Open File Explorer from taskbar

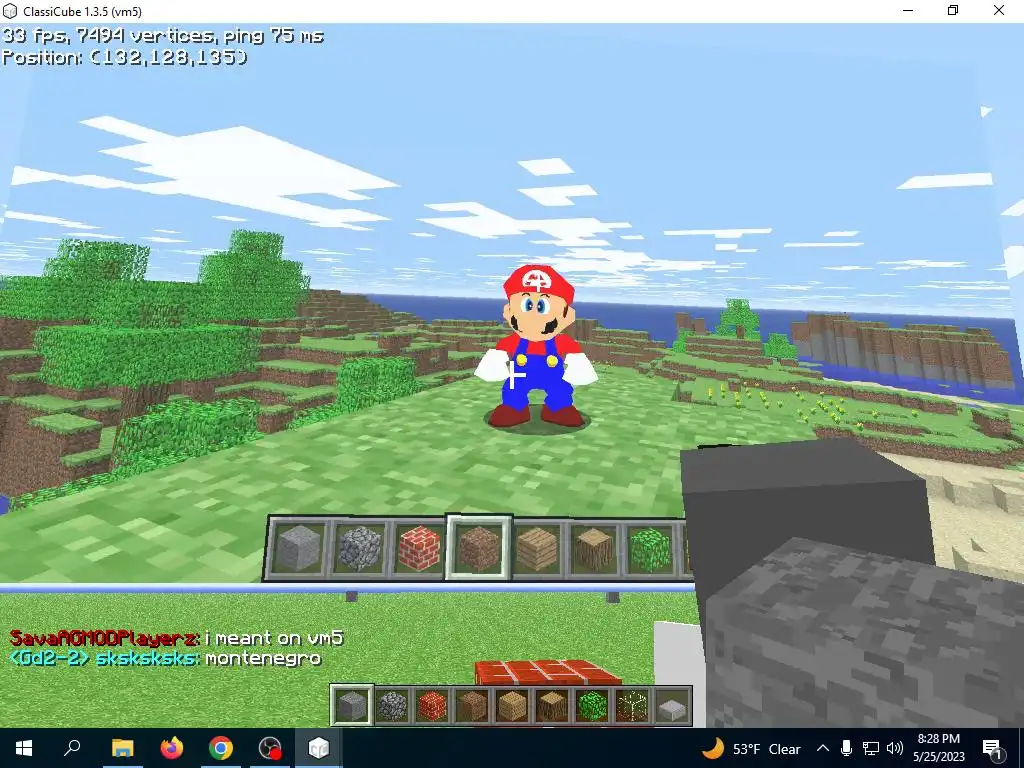pos(122,748)
